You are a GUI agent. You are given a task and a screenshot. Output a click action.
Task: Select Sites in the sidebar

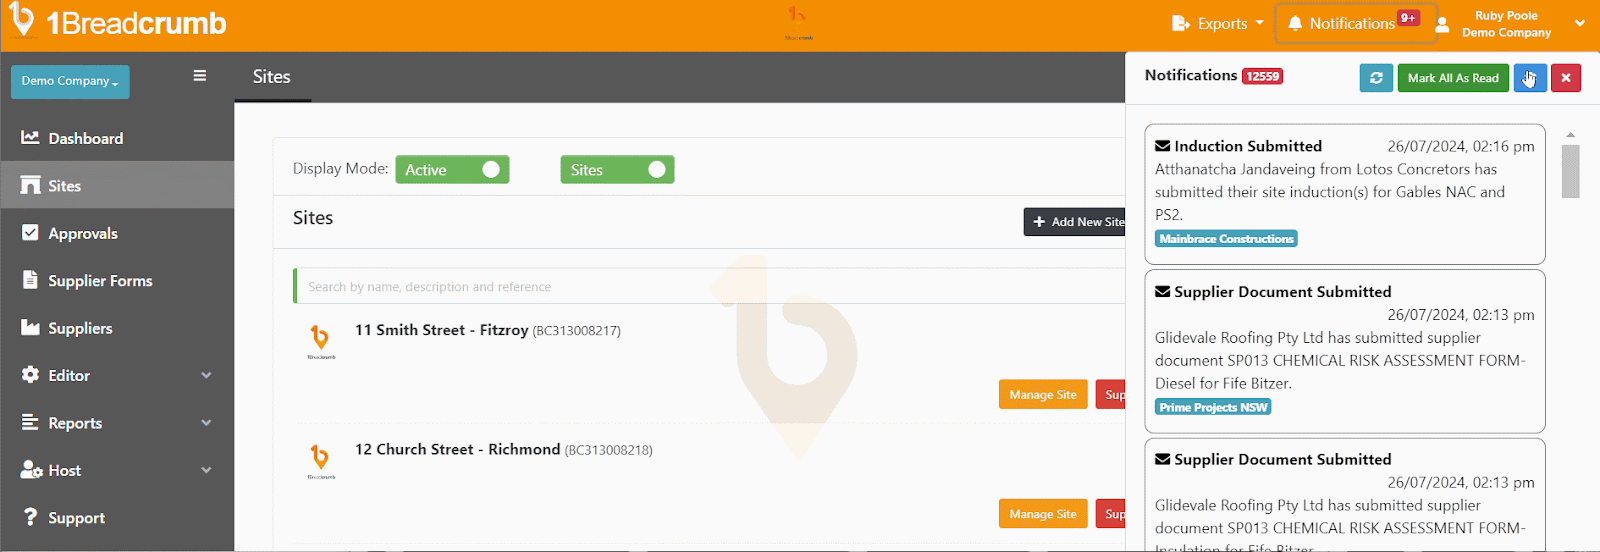(x=117, y=185)
